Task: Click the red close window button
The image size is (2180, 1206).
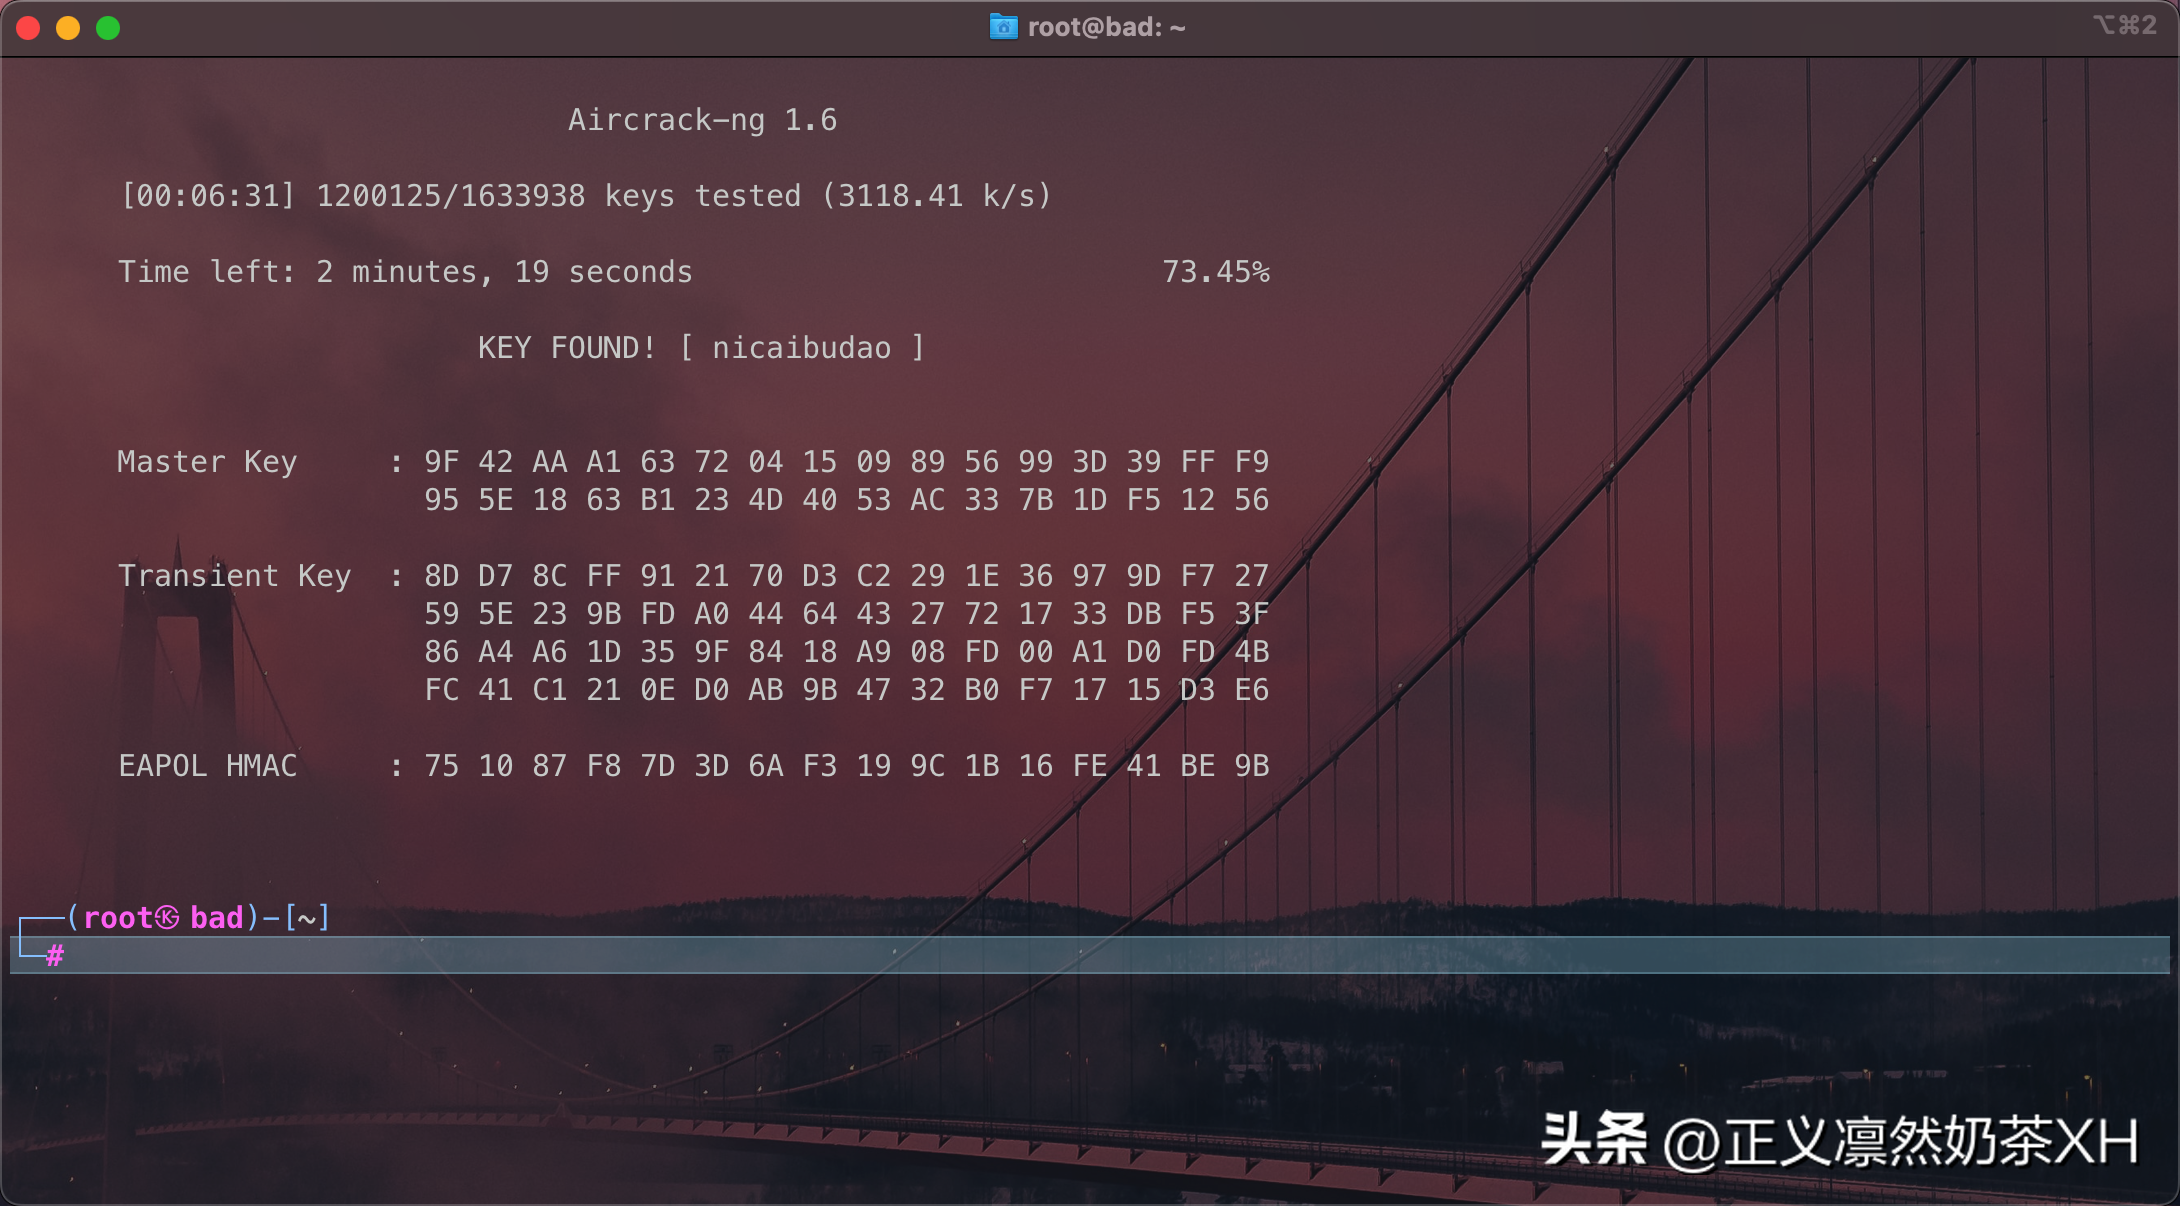Action: tap(28, 28)
